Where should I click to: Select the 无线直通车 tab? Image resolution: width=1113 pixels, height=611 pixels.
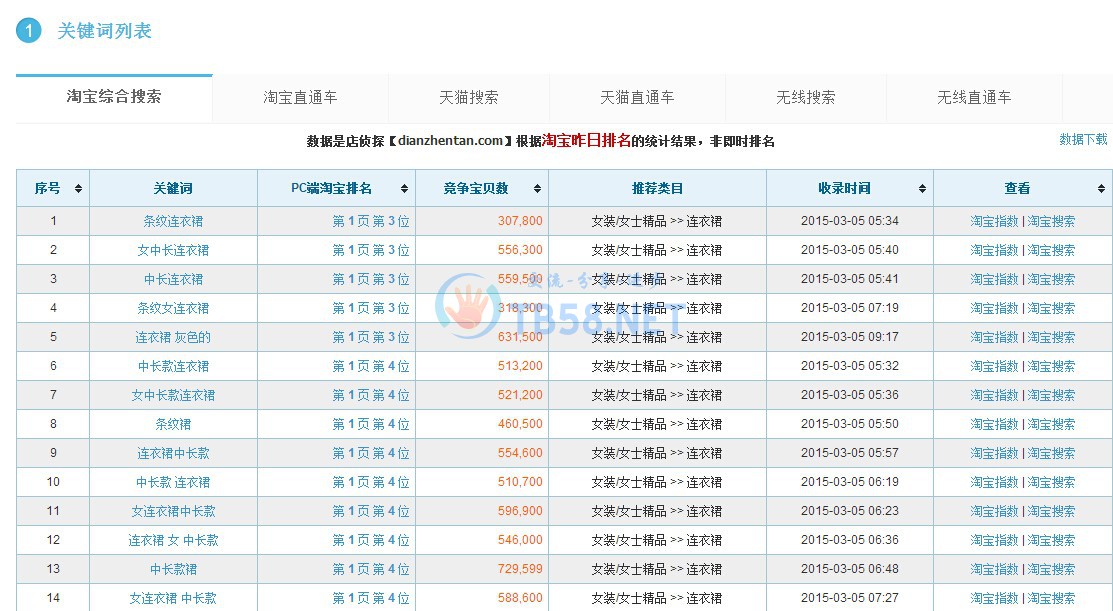coord(973,98)
